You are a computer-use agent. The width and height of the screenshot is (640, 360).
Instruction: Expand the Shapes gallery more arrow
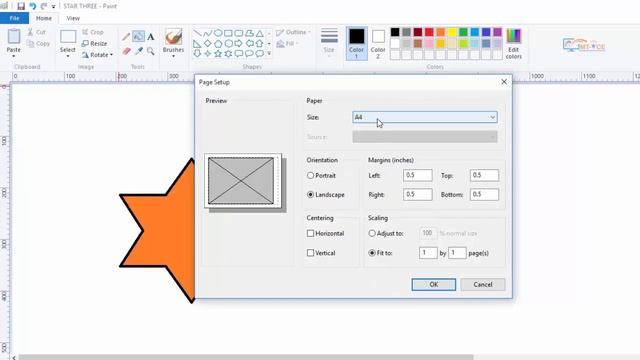click(269, 53)
